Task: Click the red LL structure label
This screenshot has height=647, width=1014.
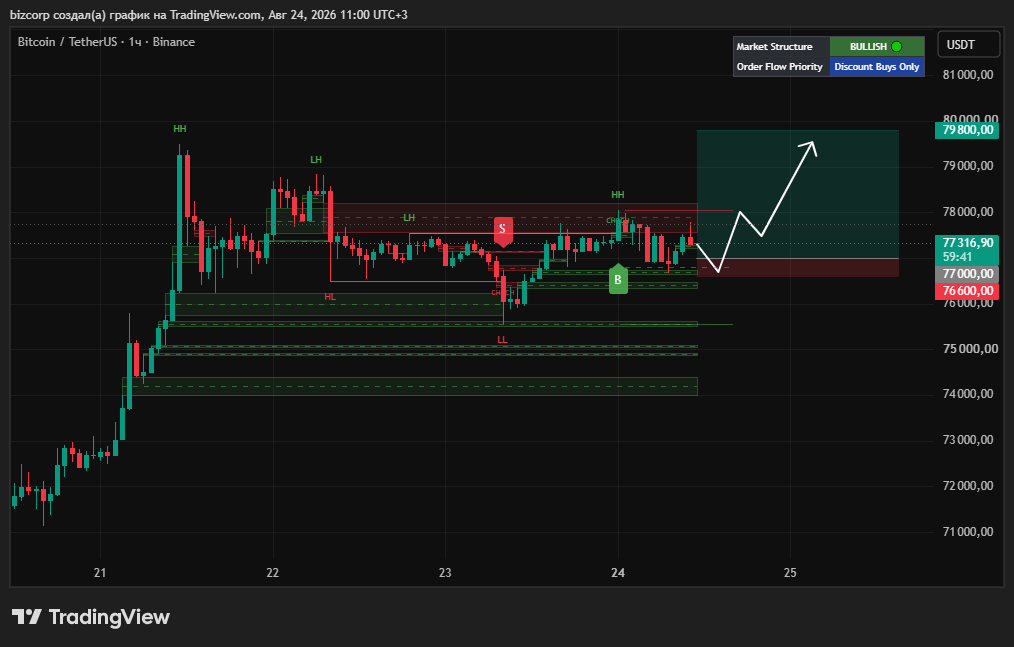Action: point(502,340)
